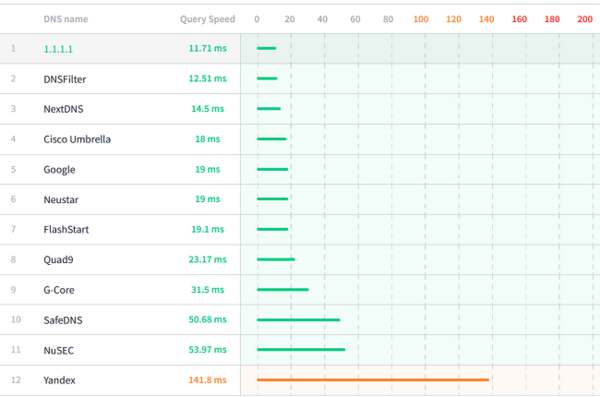The height and width of the screenshot is (397, 600).
Task: Click the 23.17 ms speed value
Action: [x=208, y=260]
